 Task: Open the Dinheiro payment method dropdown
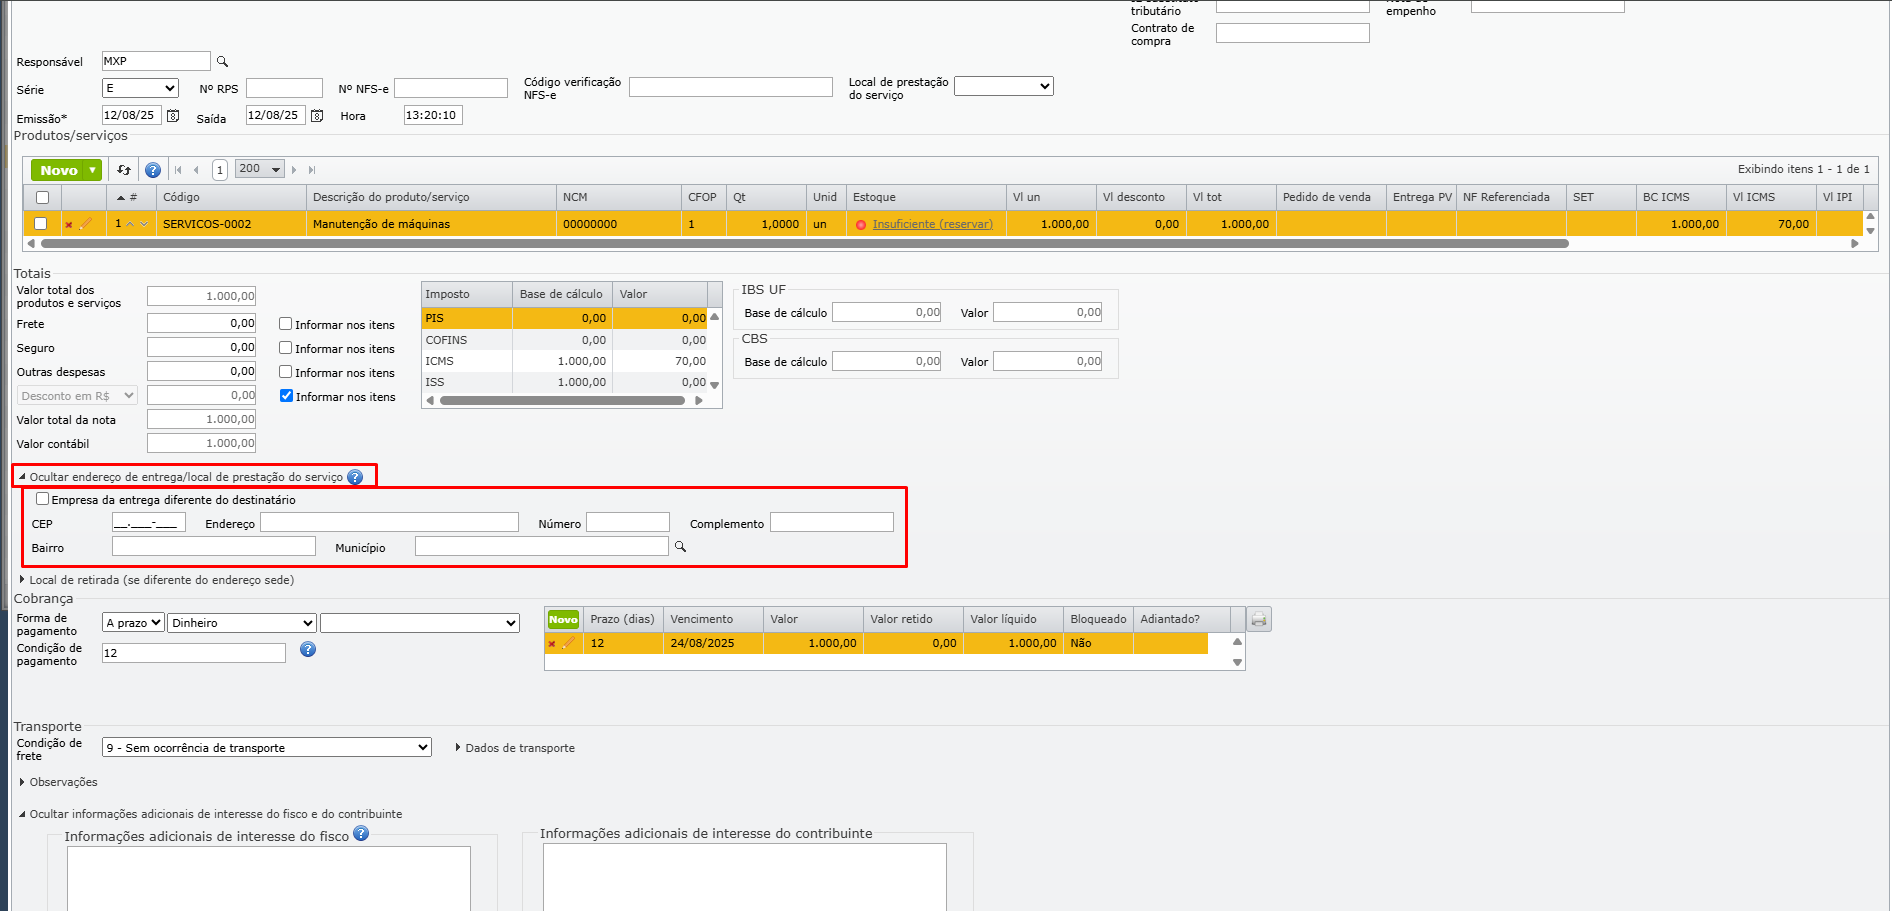(242, 623)
